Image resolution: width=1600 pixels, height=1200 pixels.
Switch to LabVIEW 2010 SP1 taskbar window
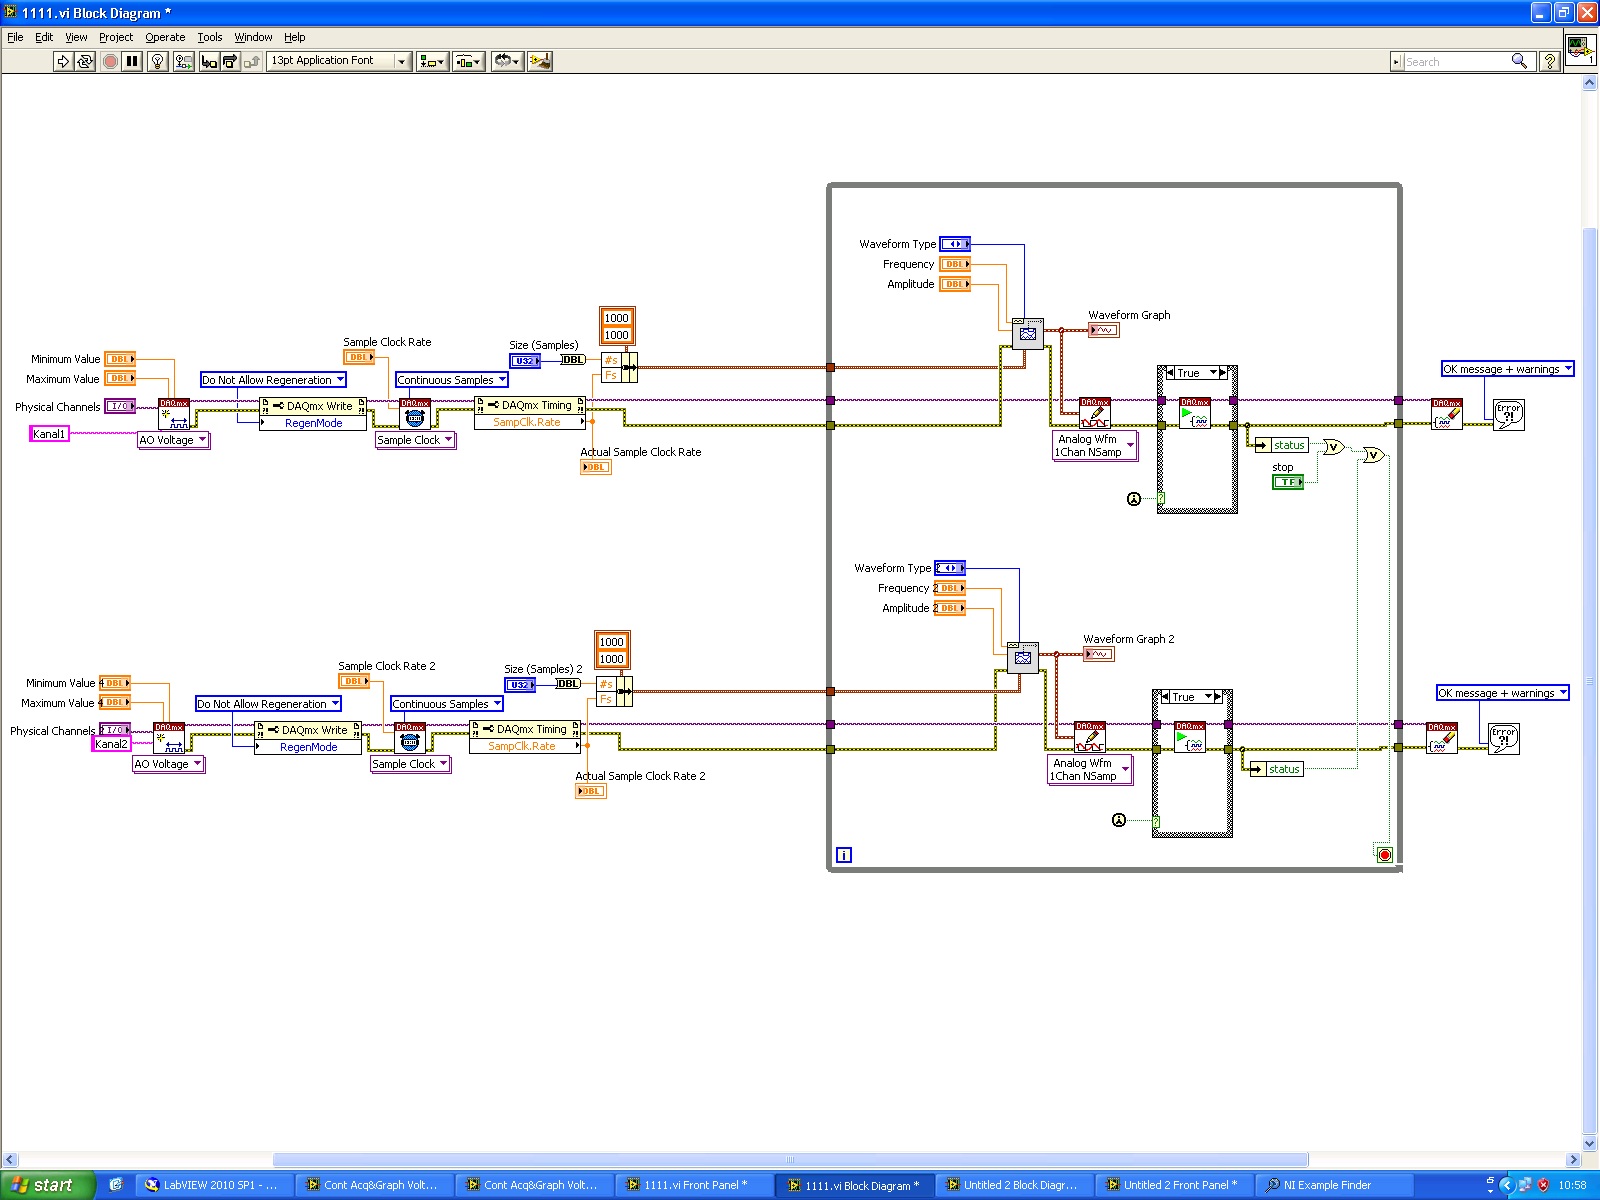tap(214, 1185)
